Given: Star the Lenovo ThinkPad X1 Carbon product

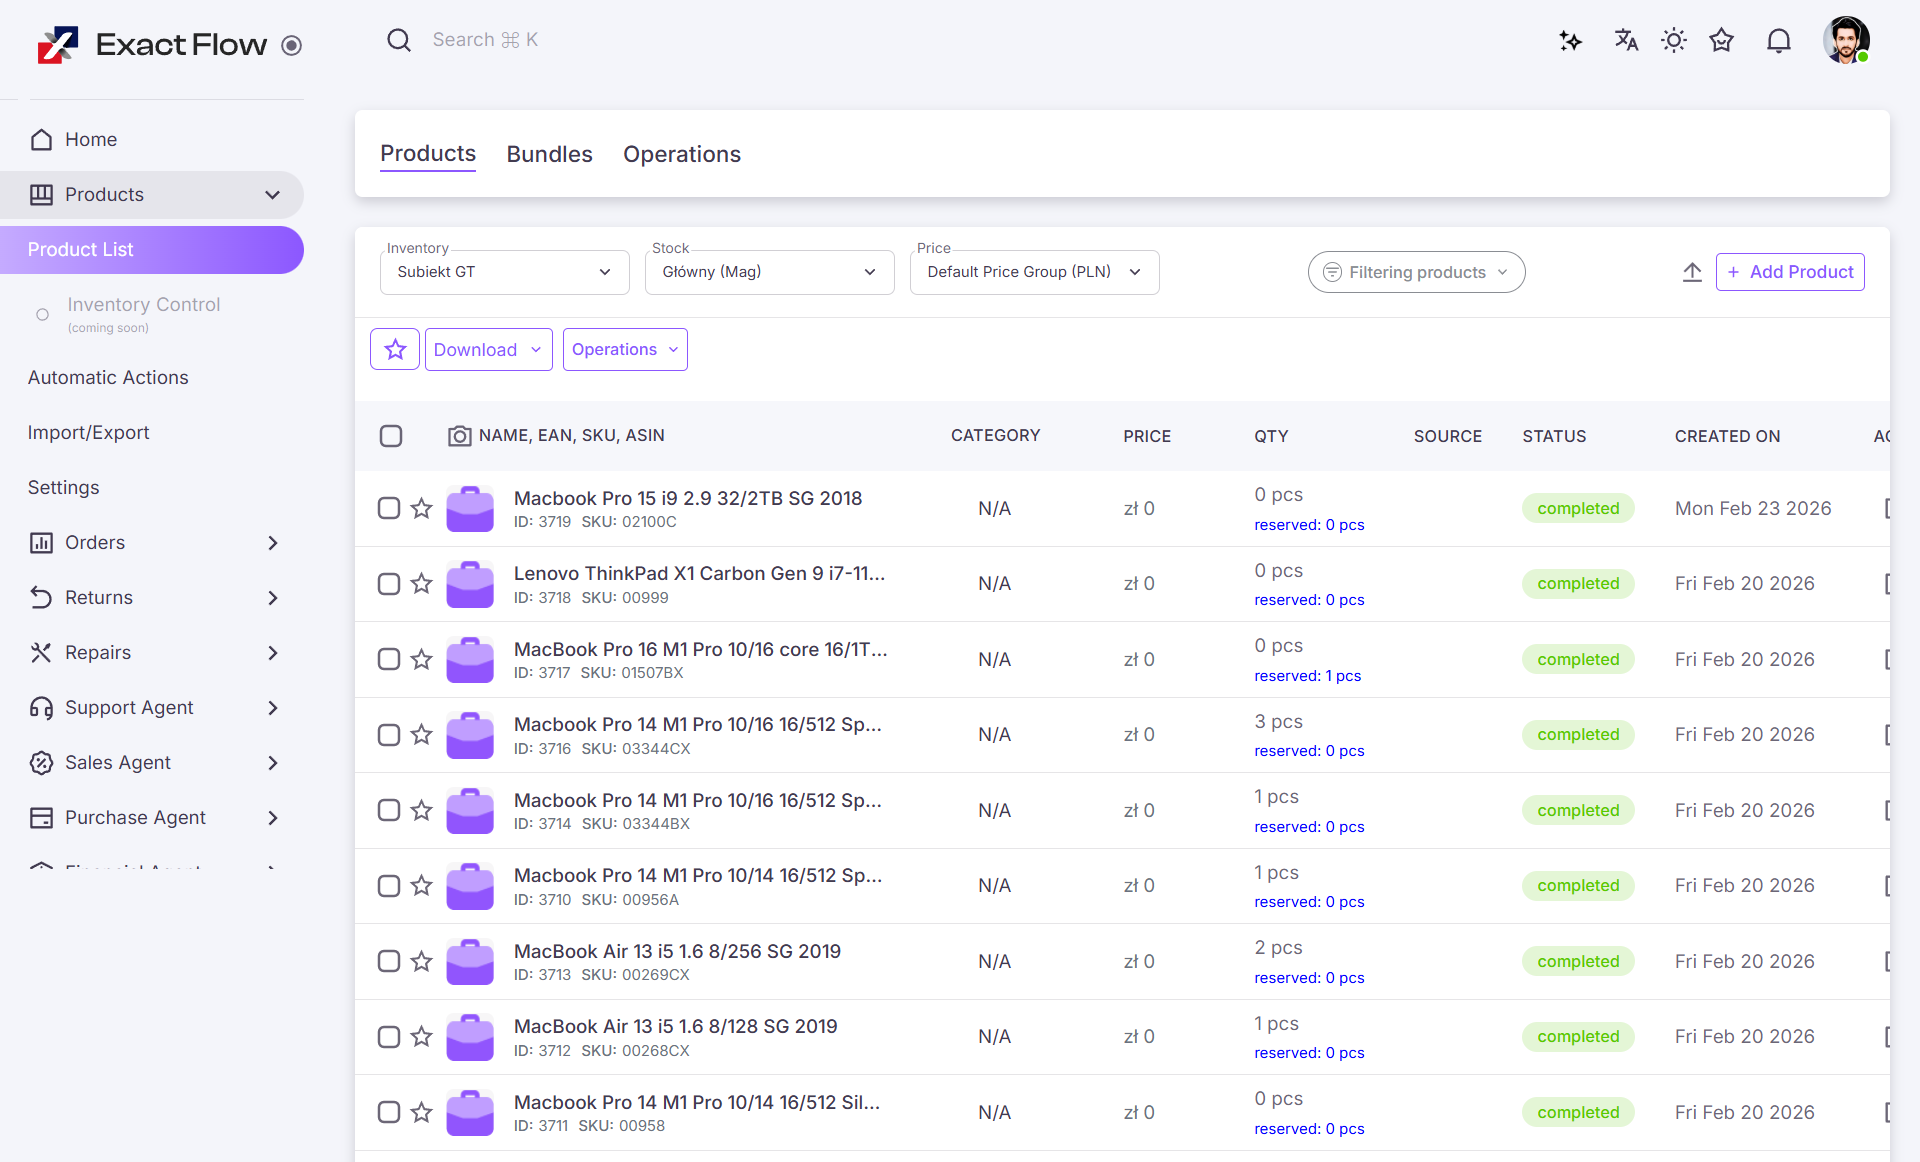Looking at the screenshot, I should tap(422, 584).
